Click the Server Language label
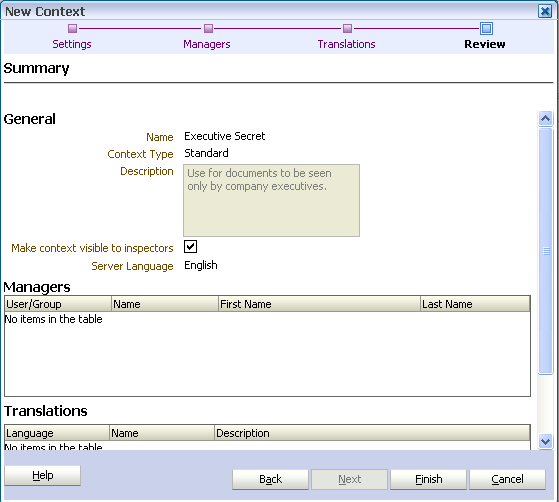The width and height of the screenshot is (559, 502). point(132,266)
